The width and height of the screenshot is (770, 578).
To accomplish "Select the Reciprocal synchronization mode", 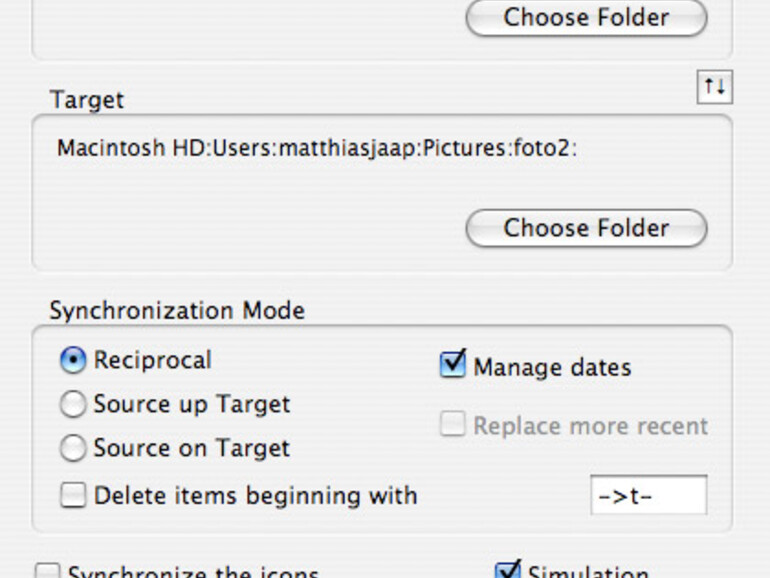I will [x=73, y=361].
